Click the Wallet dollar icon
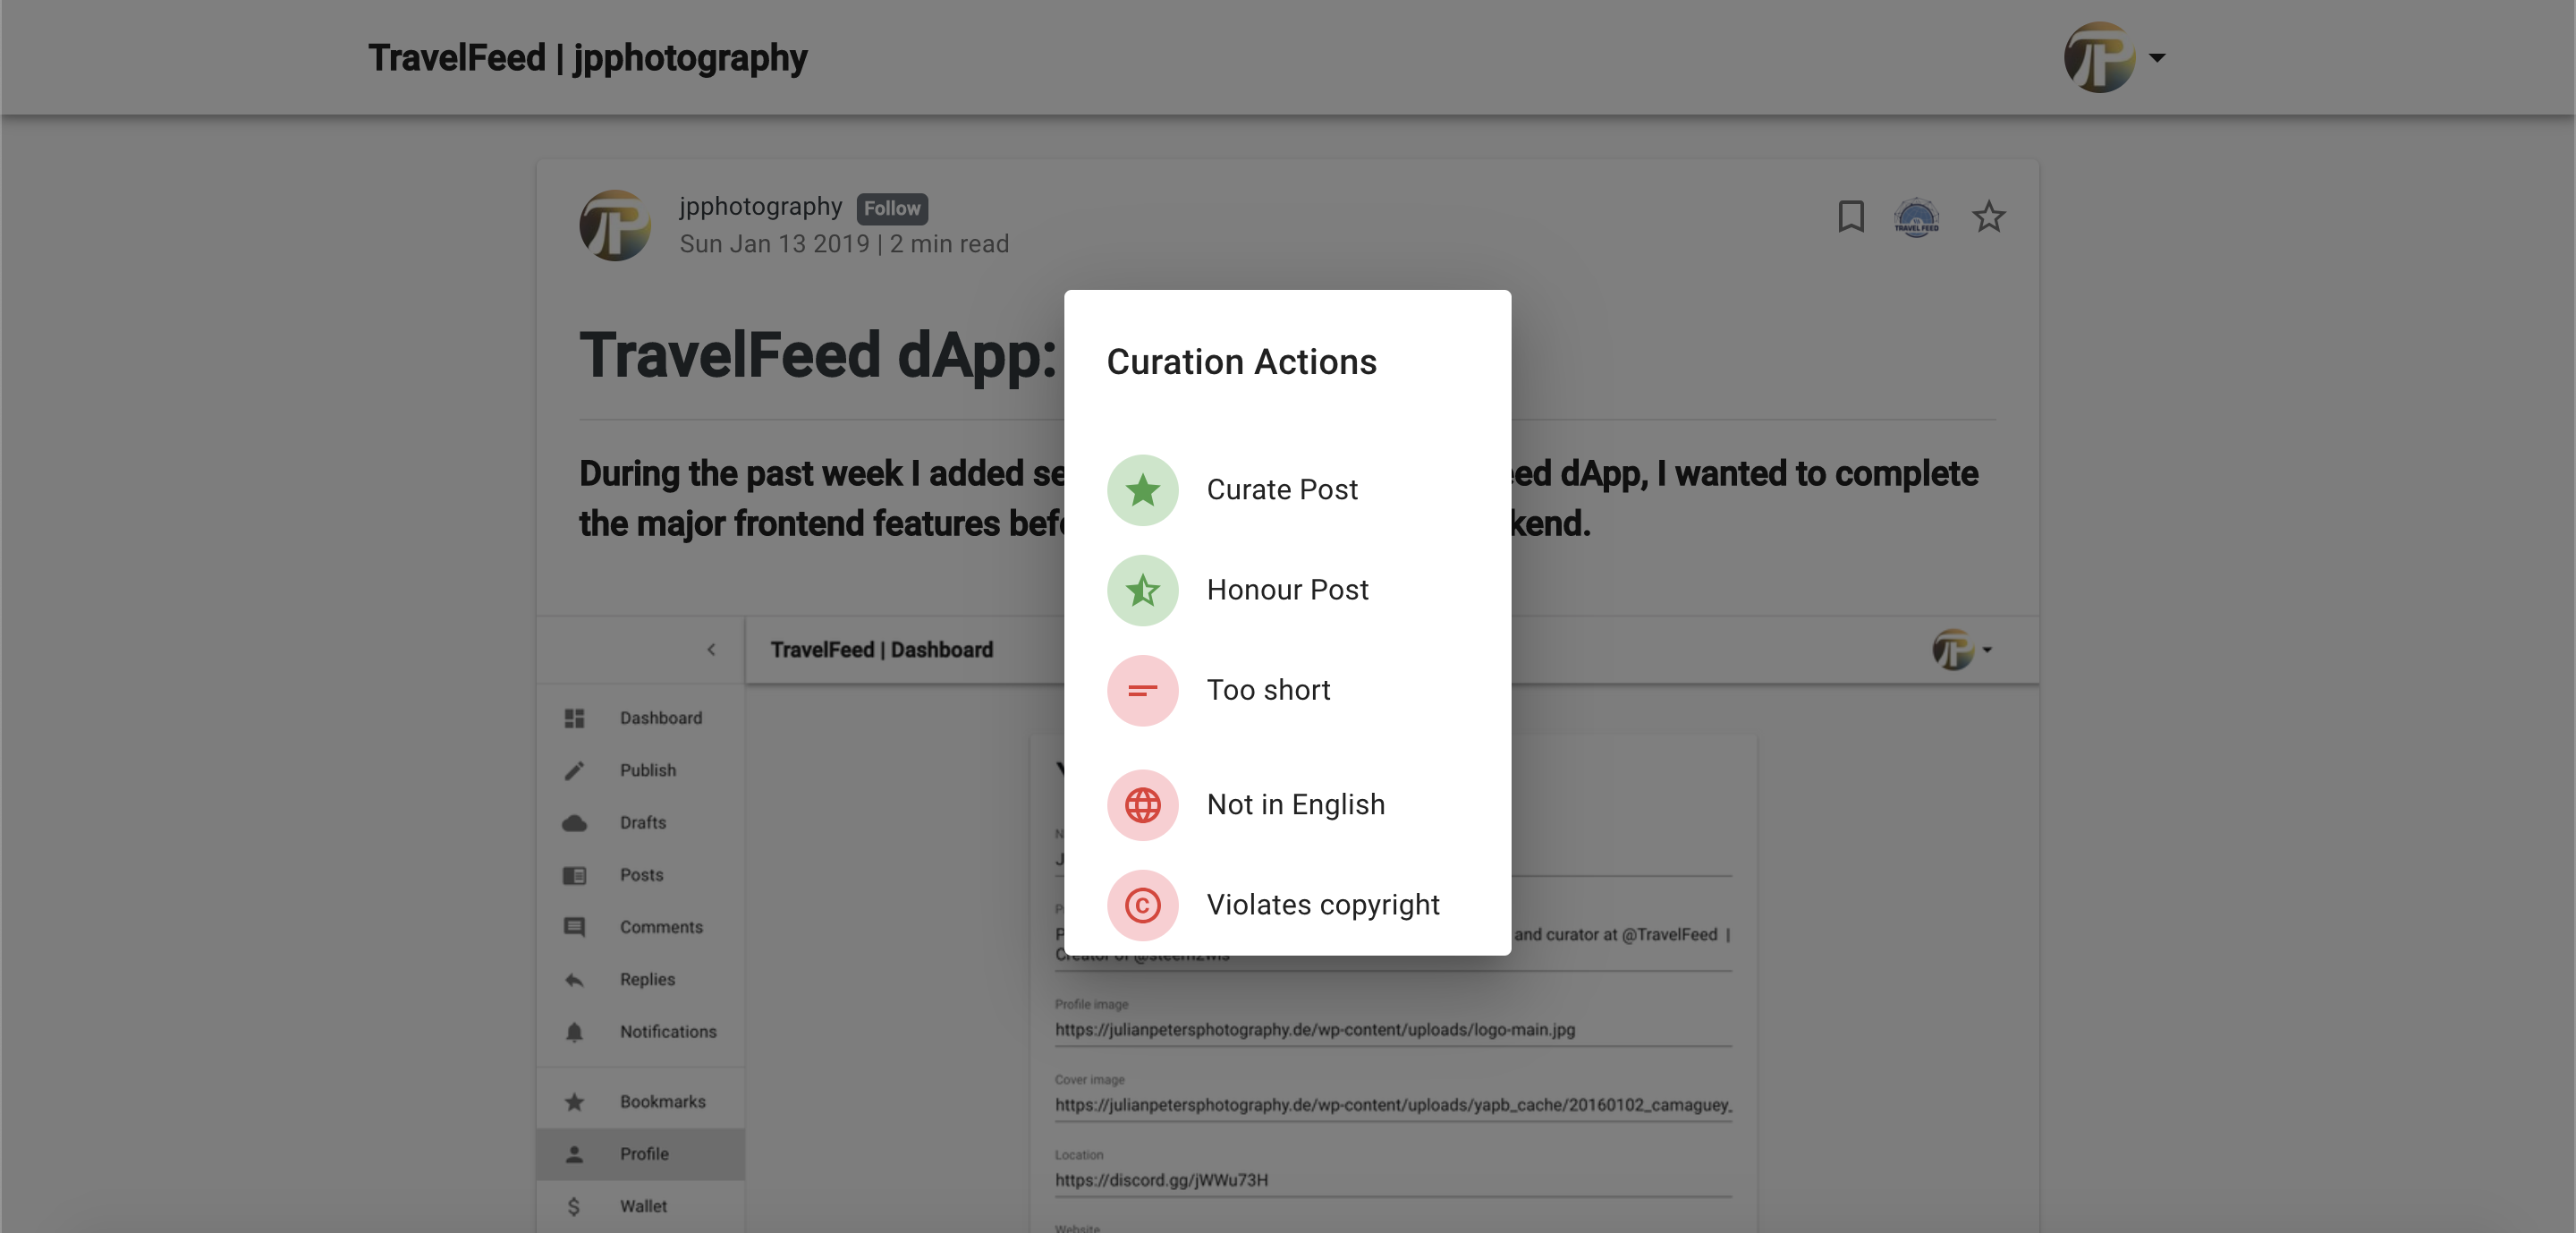Image resolution: width=2576 pixels, height=1233 pixels. pos(574,1206)
